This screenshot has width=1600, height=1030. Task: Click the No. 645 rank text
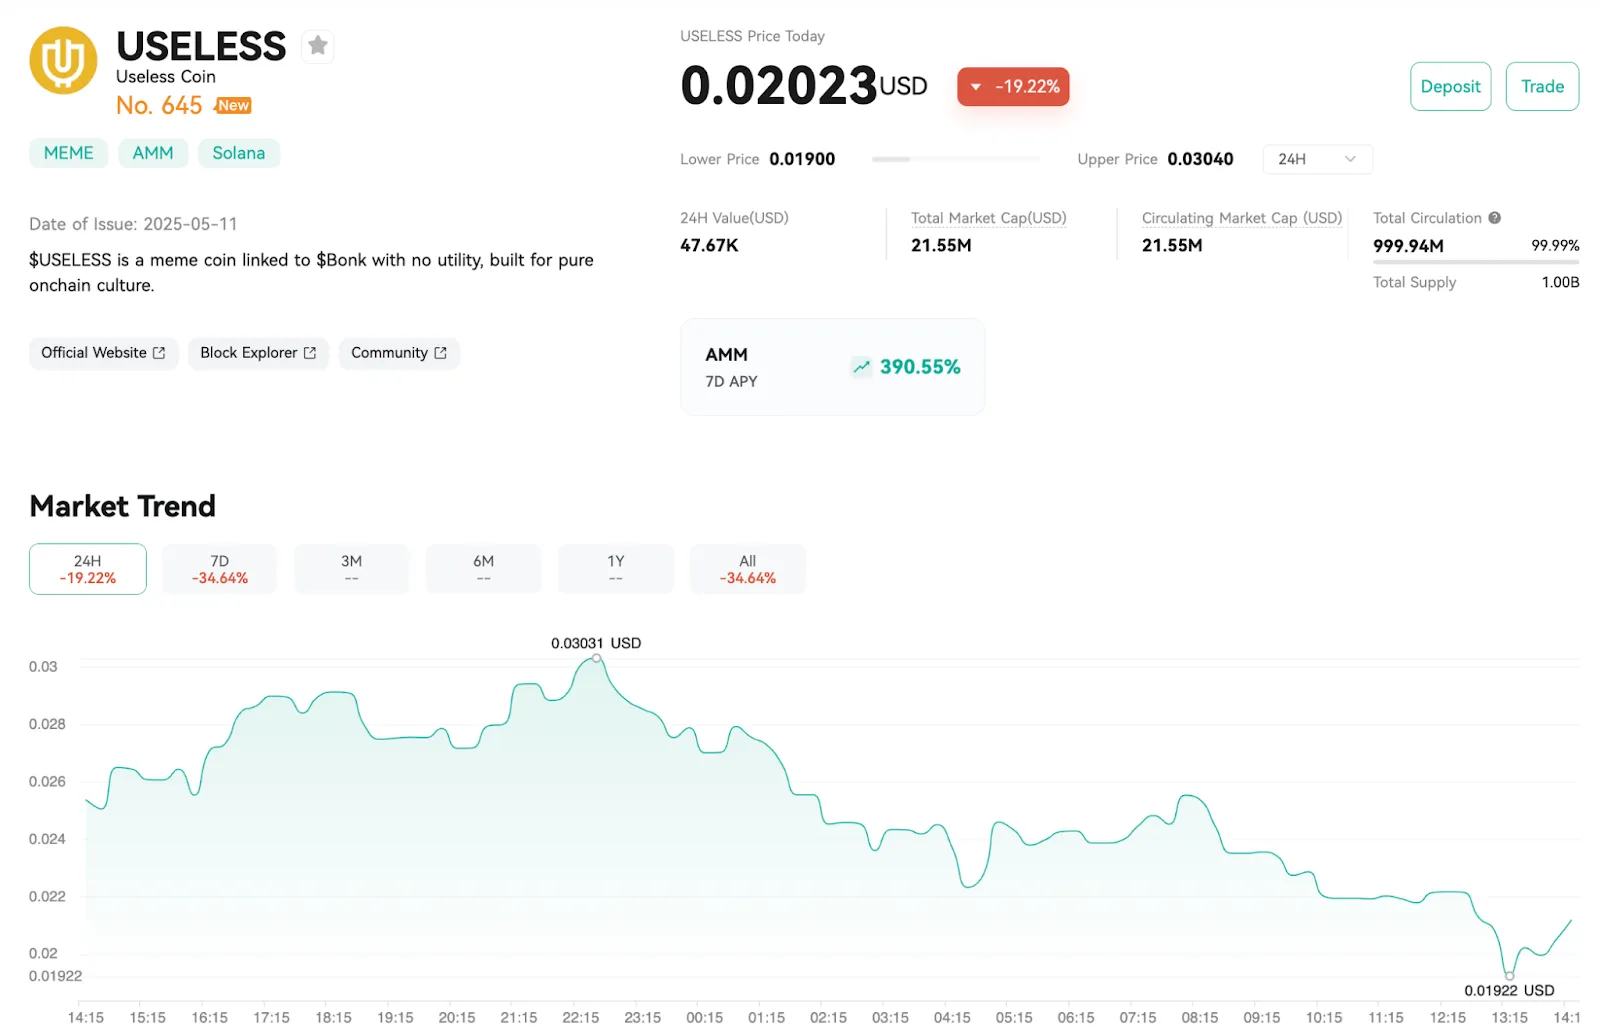pyautogui.click(x=159, y=105)
